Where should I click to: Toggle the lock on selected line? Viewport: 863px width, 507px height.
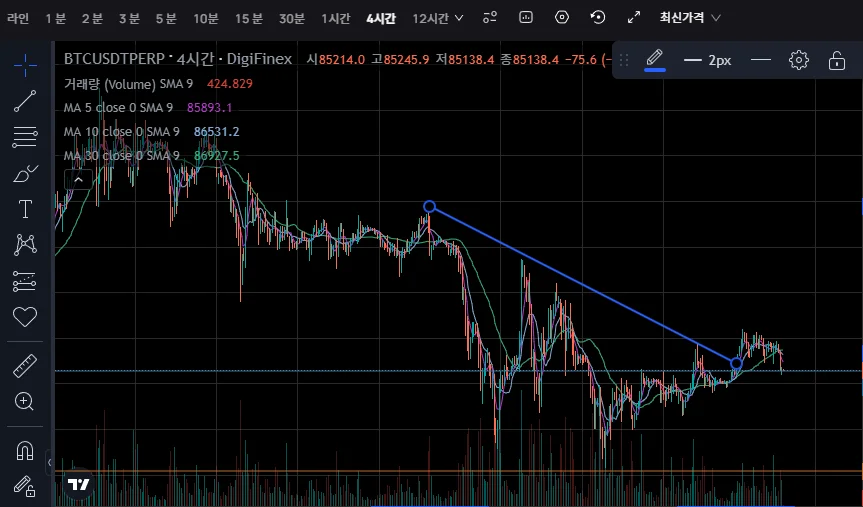[x=837, y=60]
